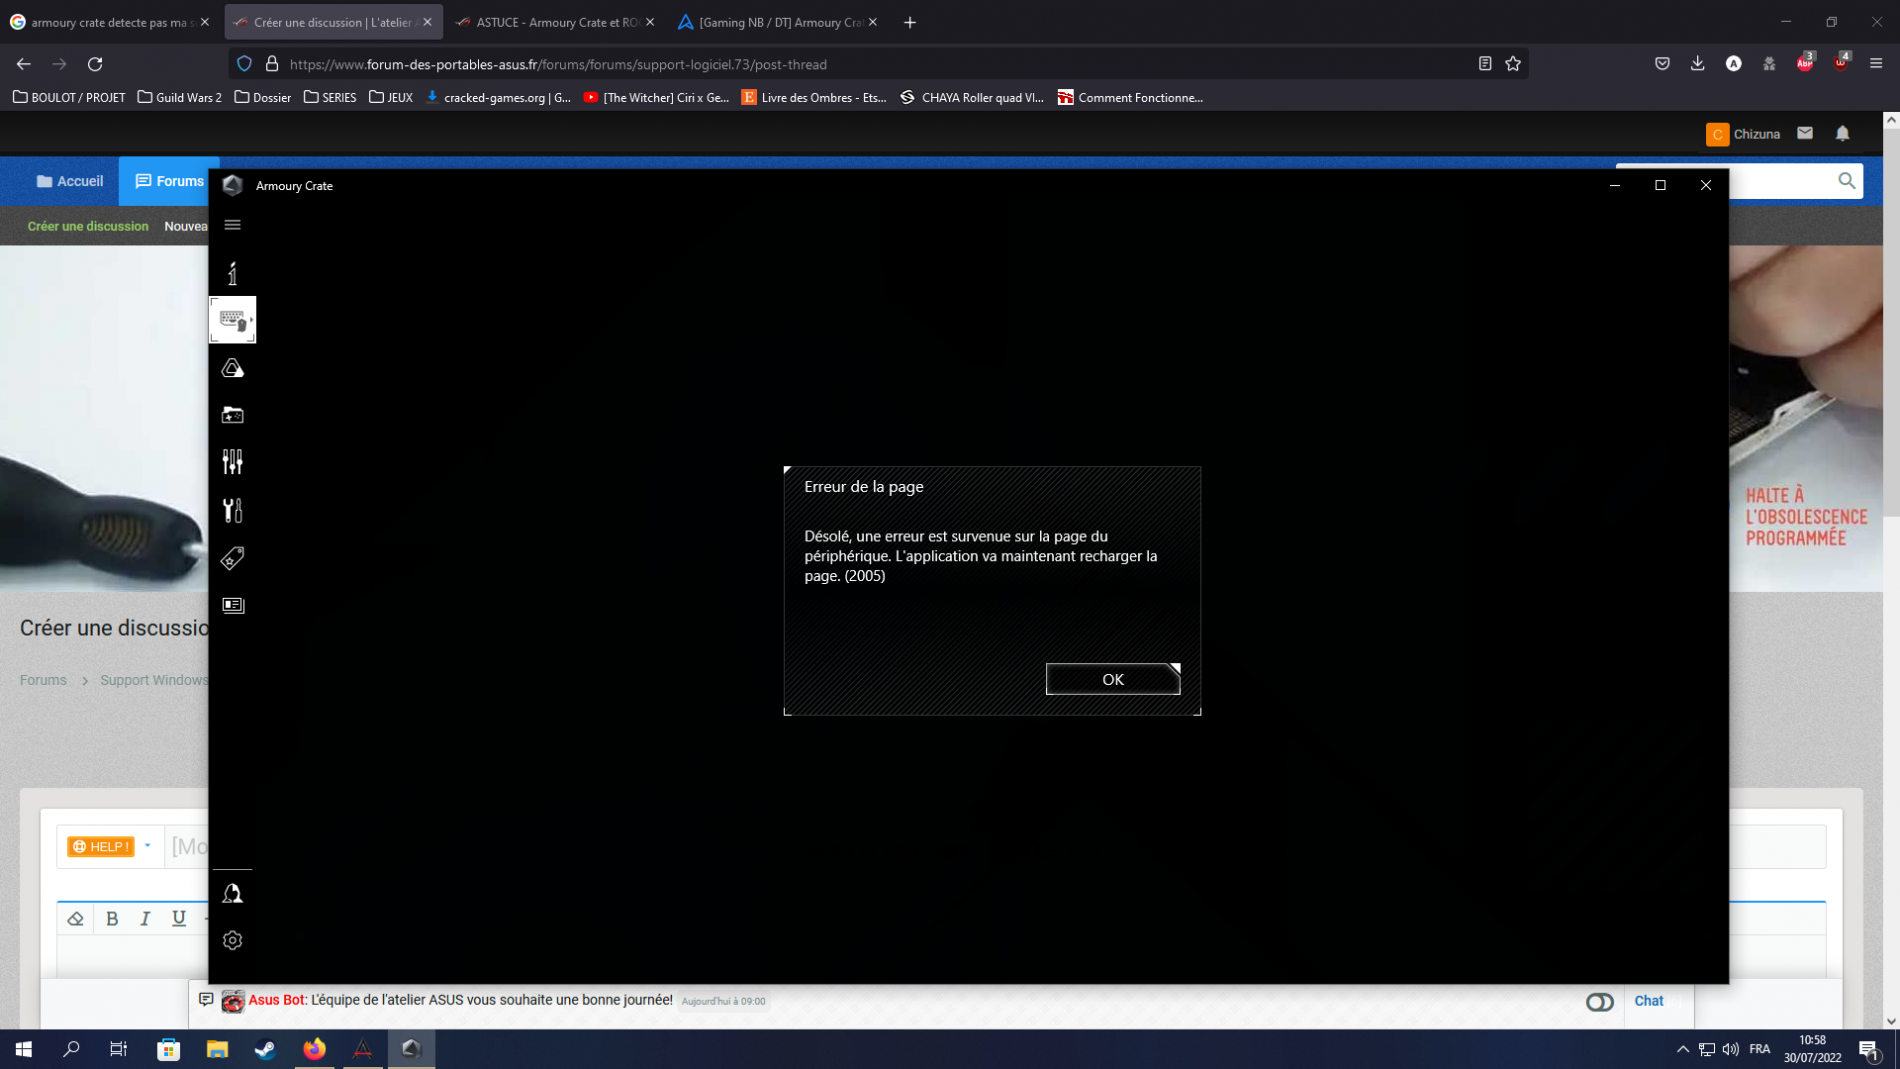Click OK in the error dialog
The width and height of the screenshot is (1900, 1069).
[1112, 679]
